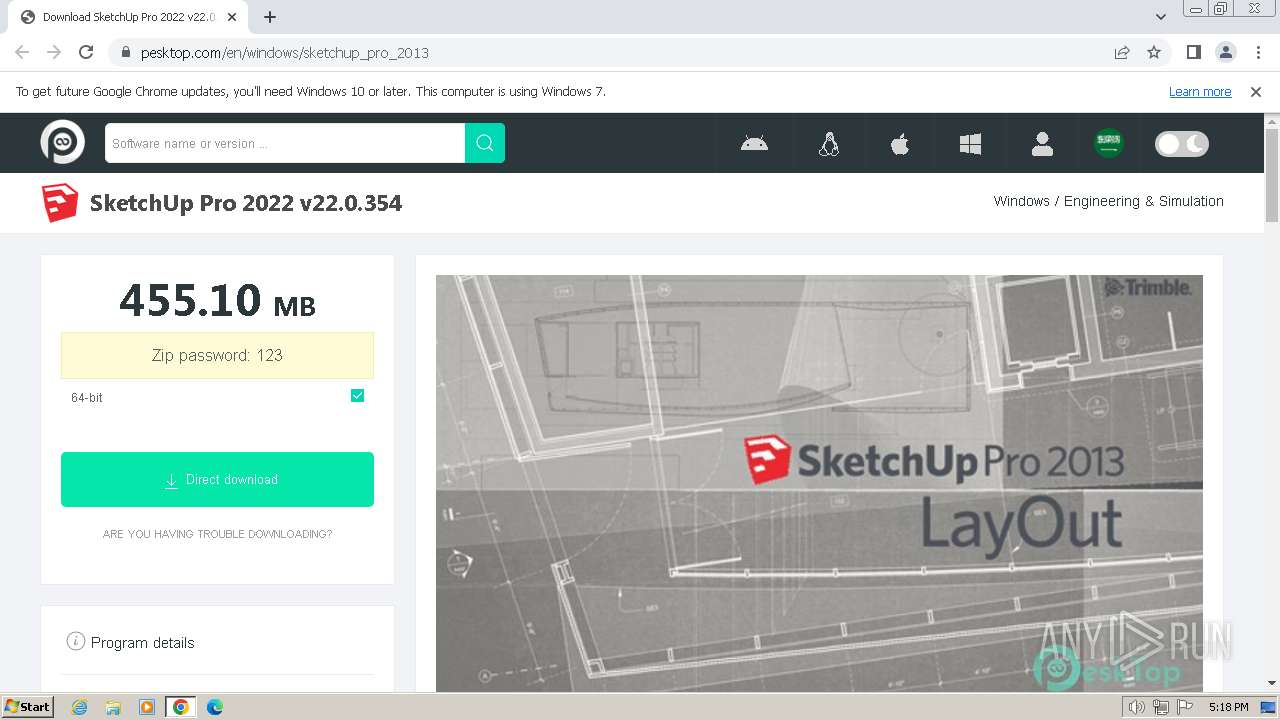Open the Learn more link

[x=1200, y=92]
